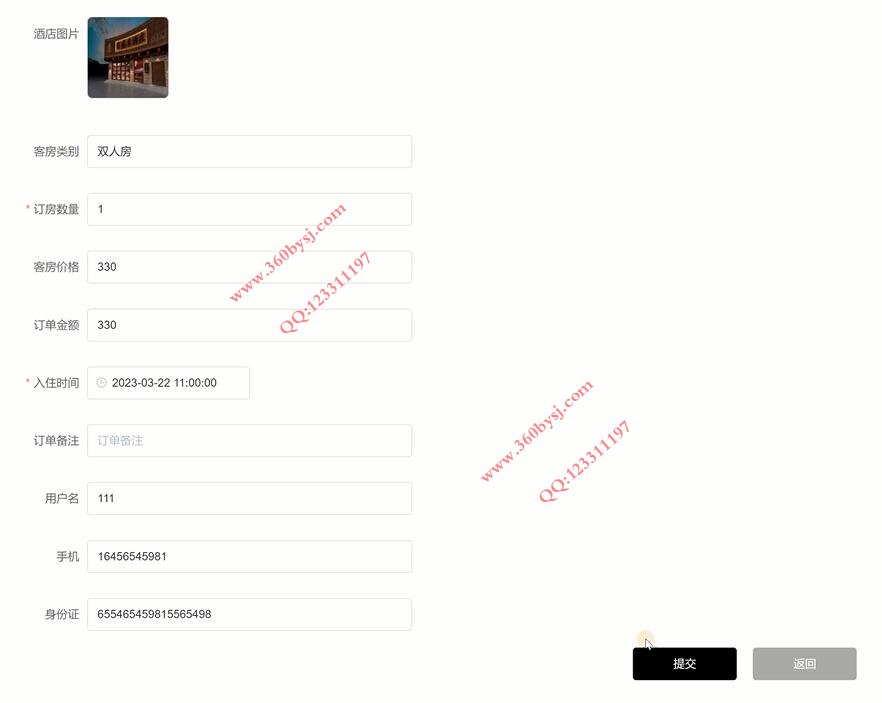
Task: Click the 订单备注 label text
Action: point(56,440)
